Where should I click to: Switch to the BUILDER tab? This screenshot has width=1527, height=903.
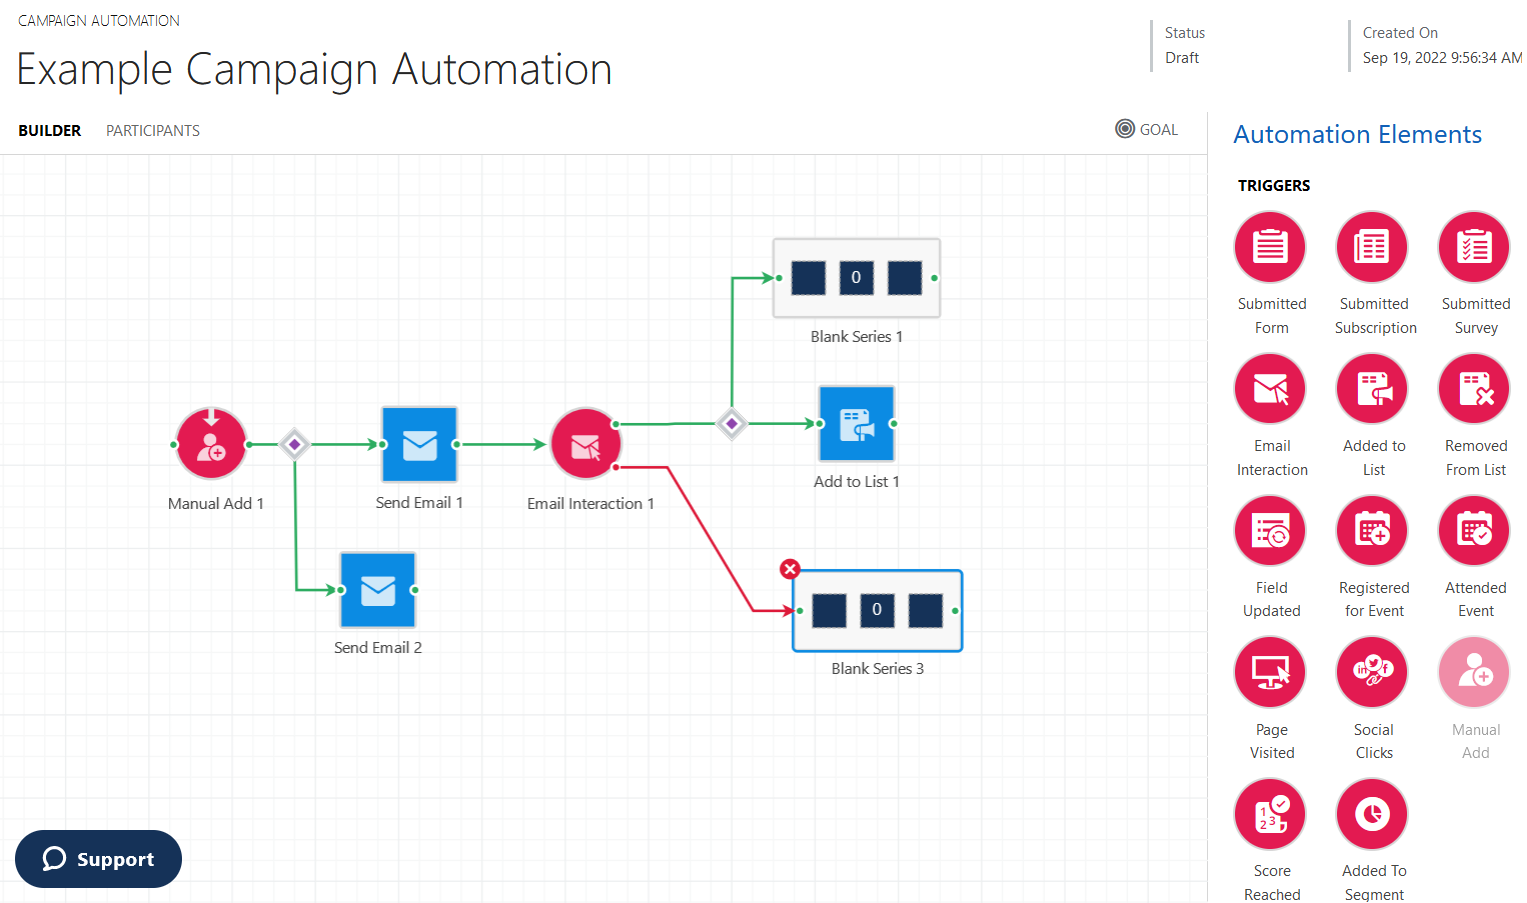(x=50, y=131)
